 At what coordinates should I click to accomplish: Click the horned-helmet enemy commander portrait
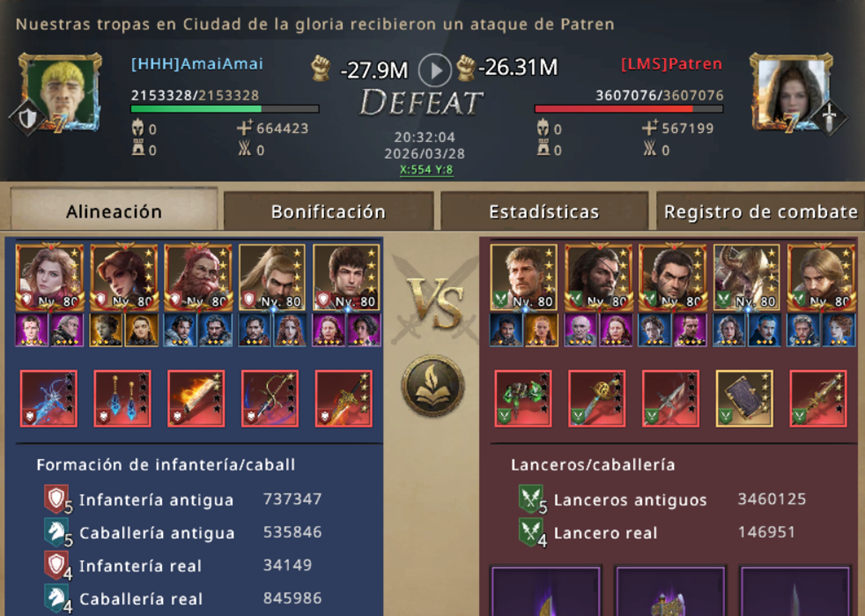746,277
